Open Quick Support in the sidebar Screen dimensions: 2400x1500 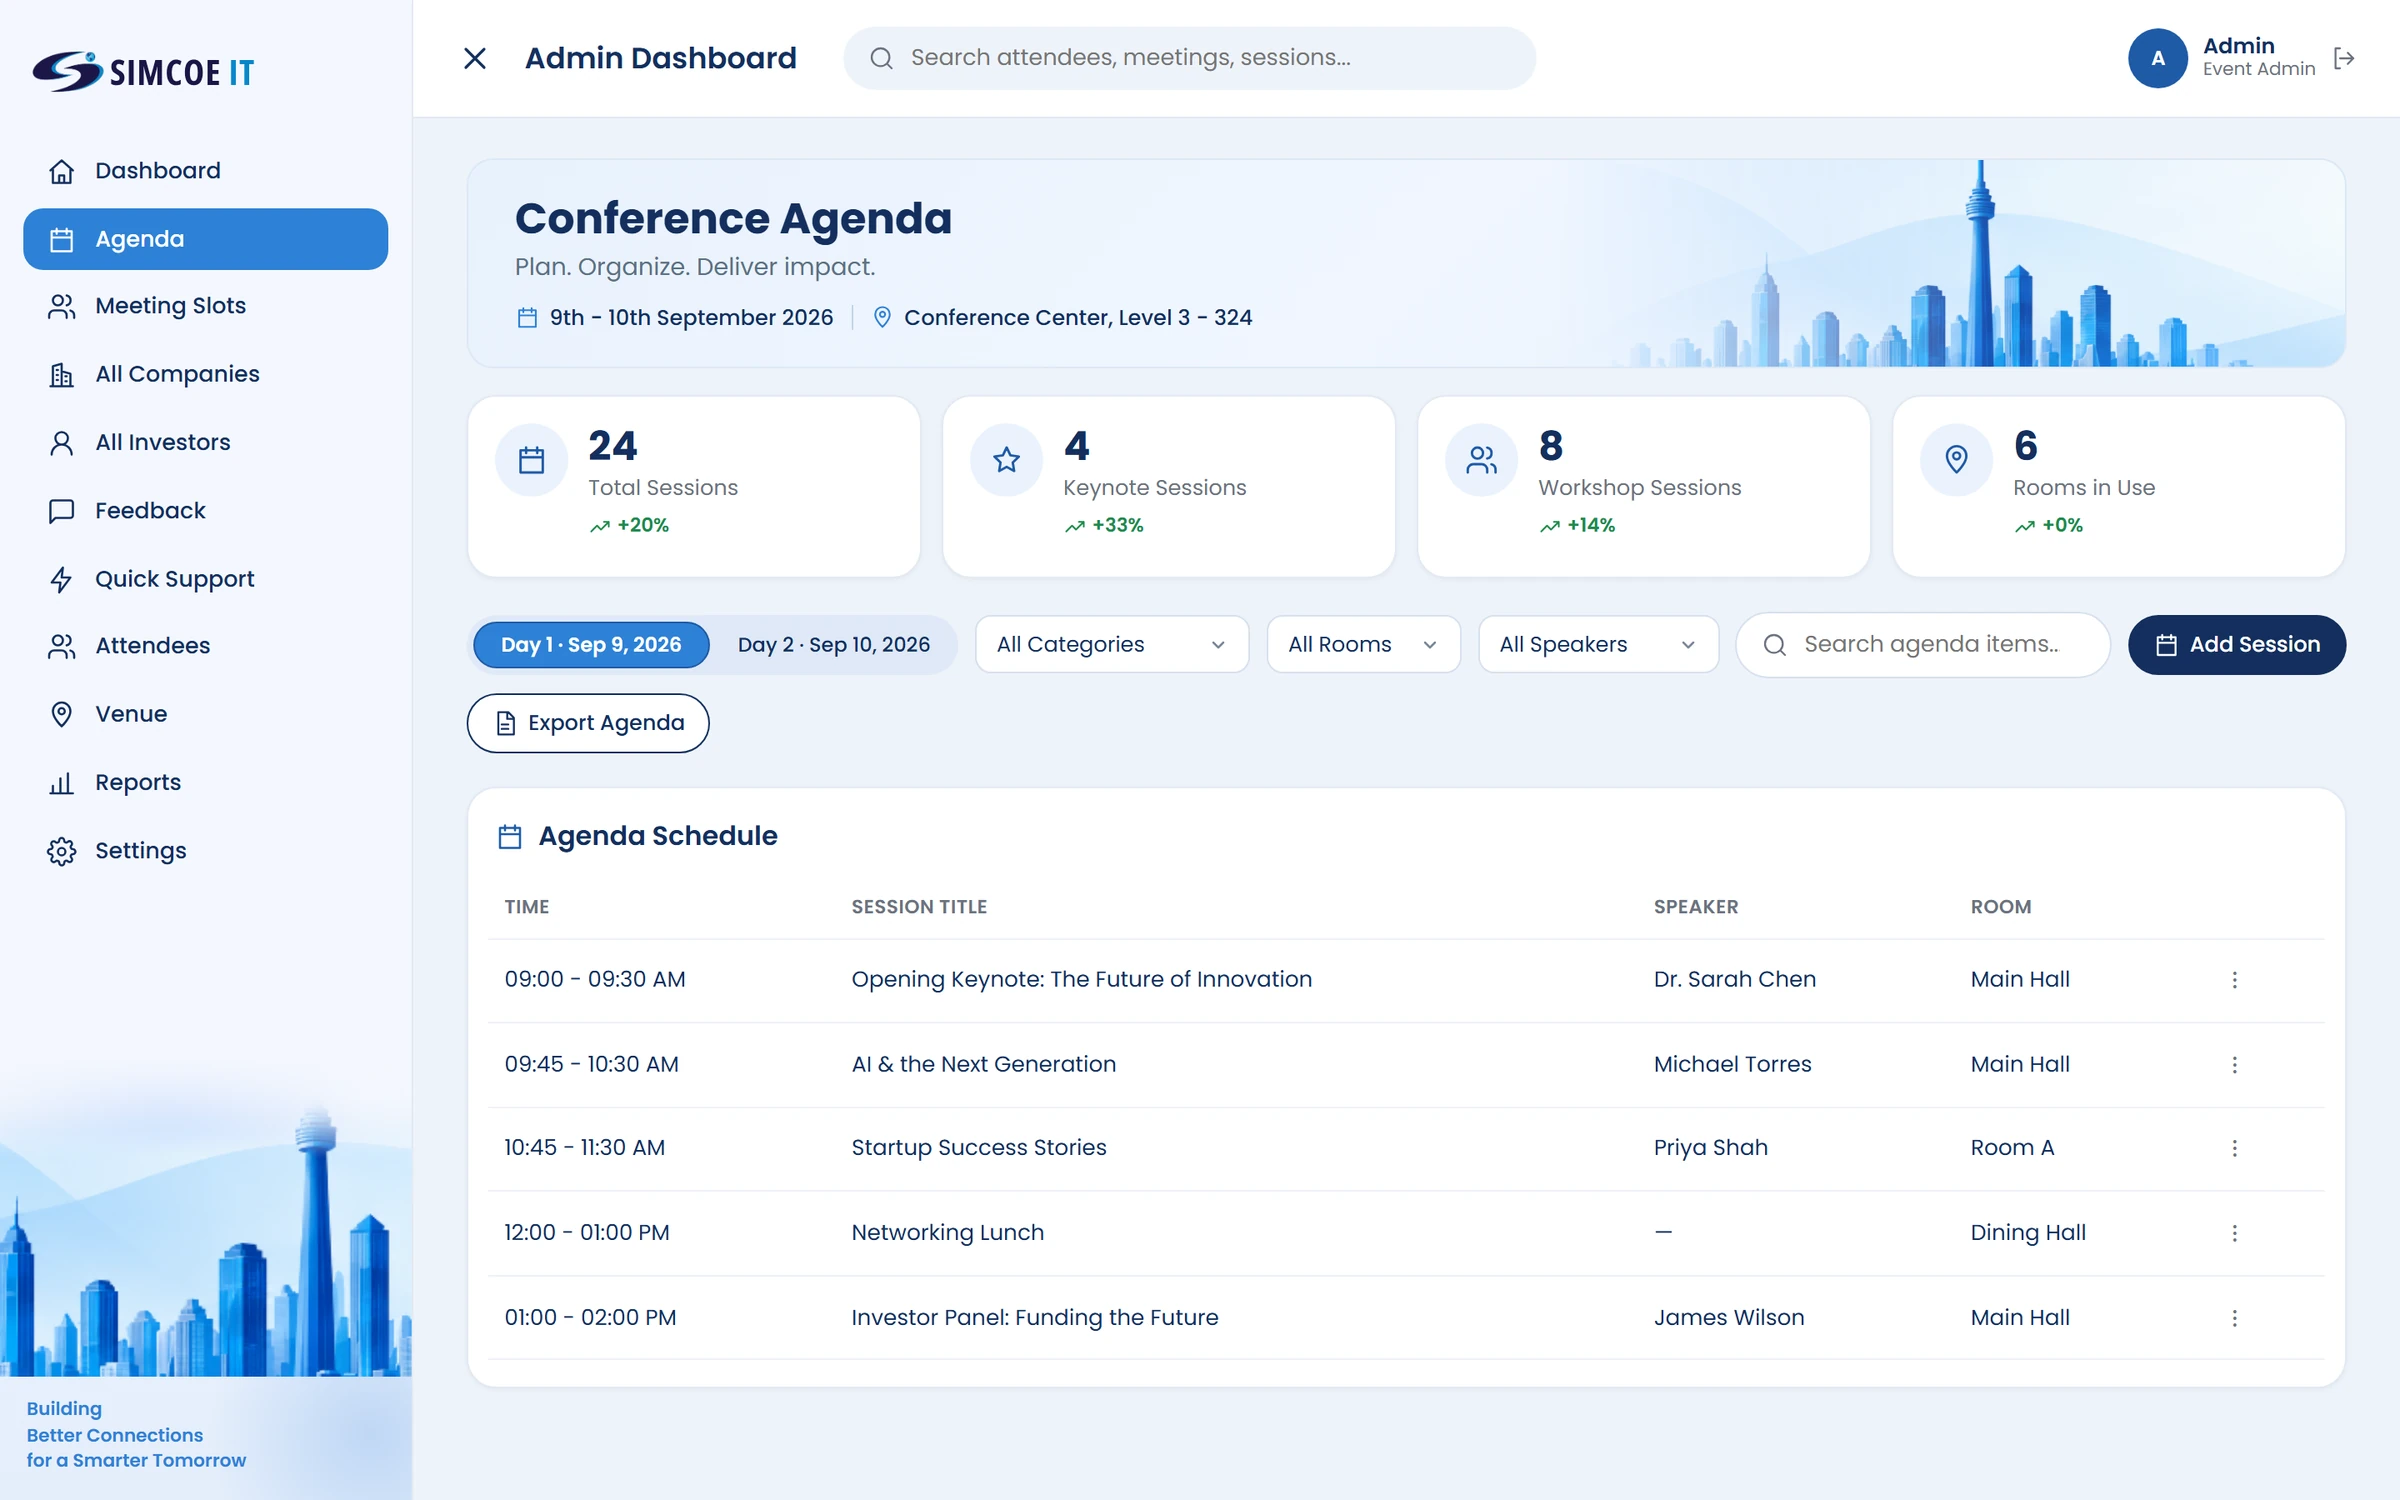pyautogui.click(x=205, y=579)
